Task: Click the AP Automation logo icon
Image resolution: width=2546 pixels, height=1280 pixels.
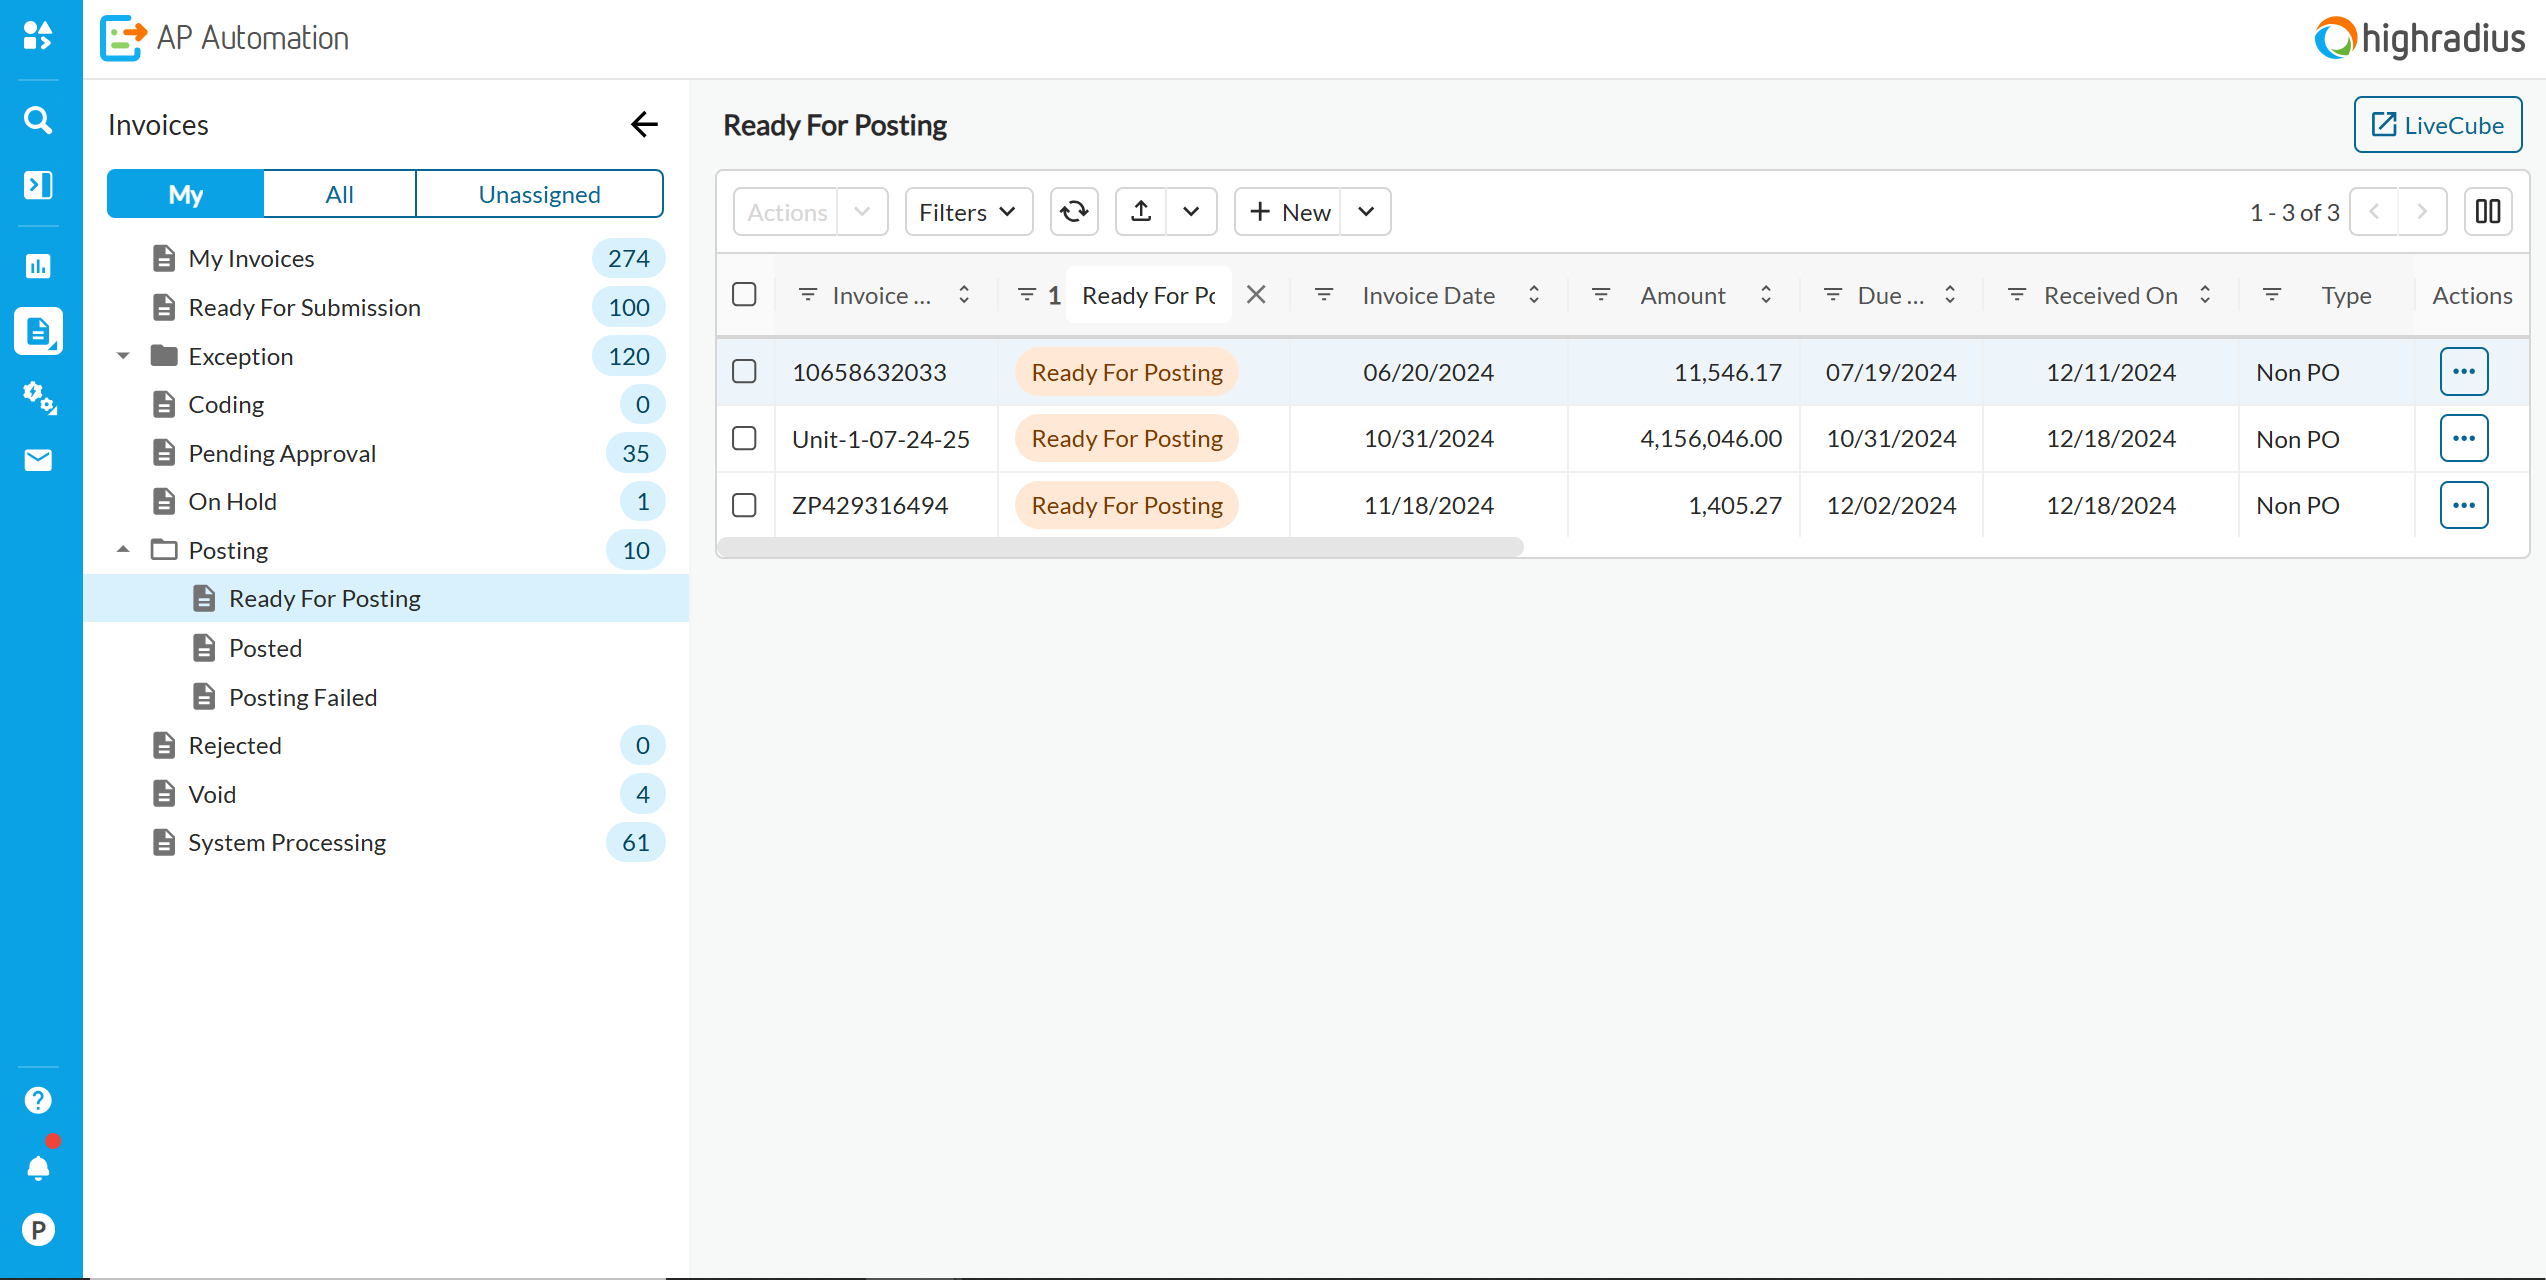Action: (124, 38)
